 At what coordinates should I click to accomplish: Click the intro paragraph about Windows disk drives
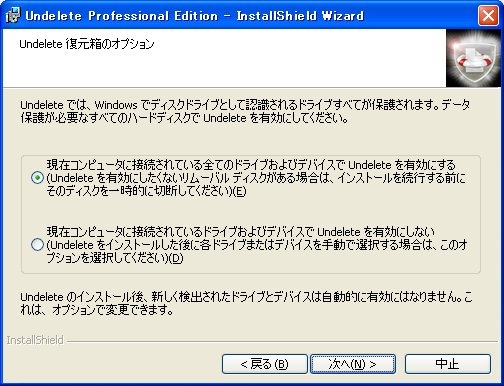245,111
